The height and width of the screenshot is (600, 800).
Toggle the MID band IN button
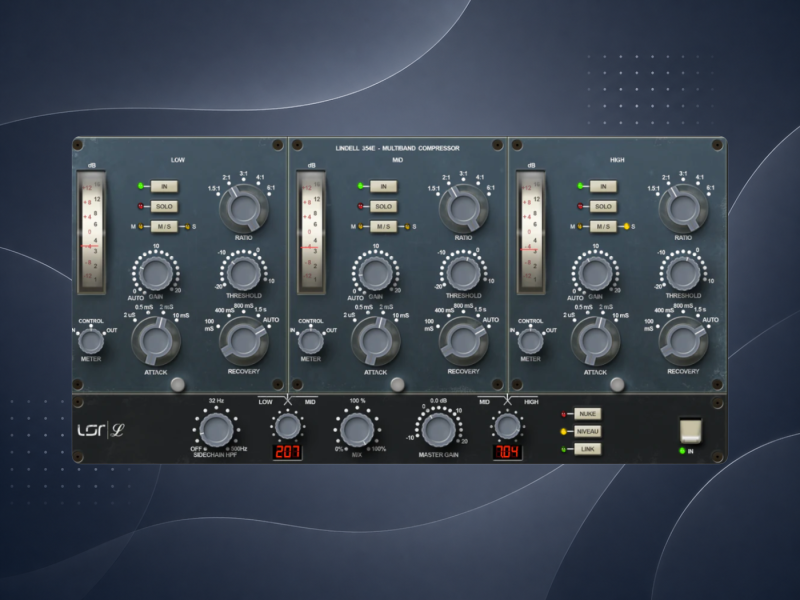click(384, 187)
